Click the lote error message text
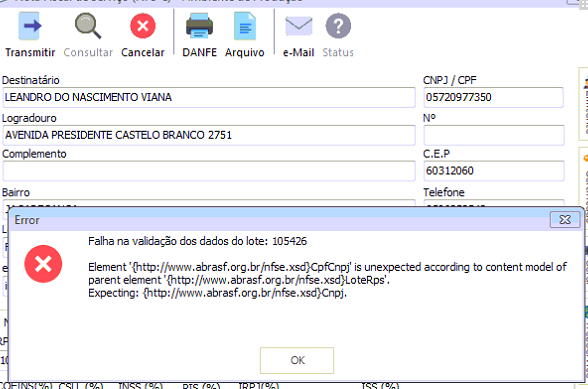588x389 pixels. (x=197, y=241)
